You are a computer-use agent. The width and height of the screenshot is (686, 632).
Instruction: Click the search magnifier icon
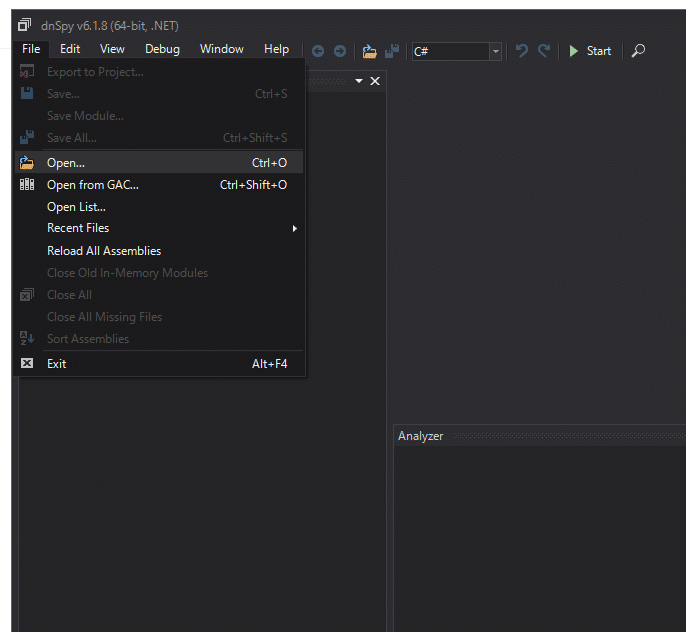point(638,51)
